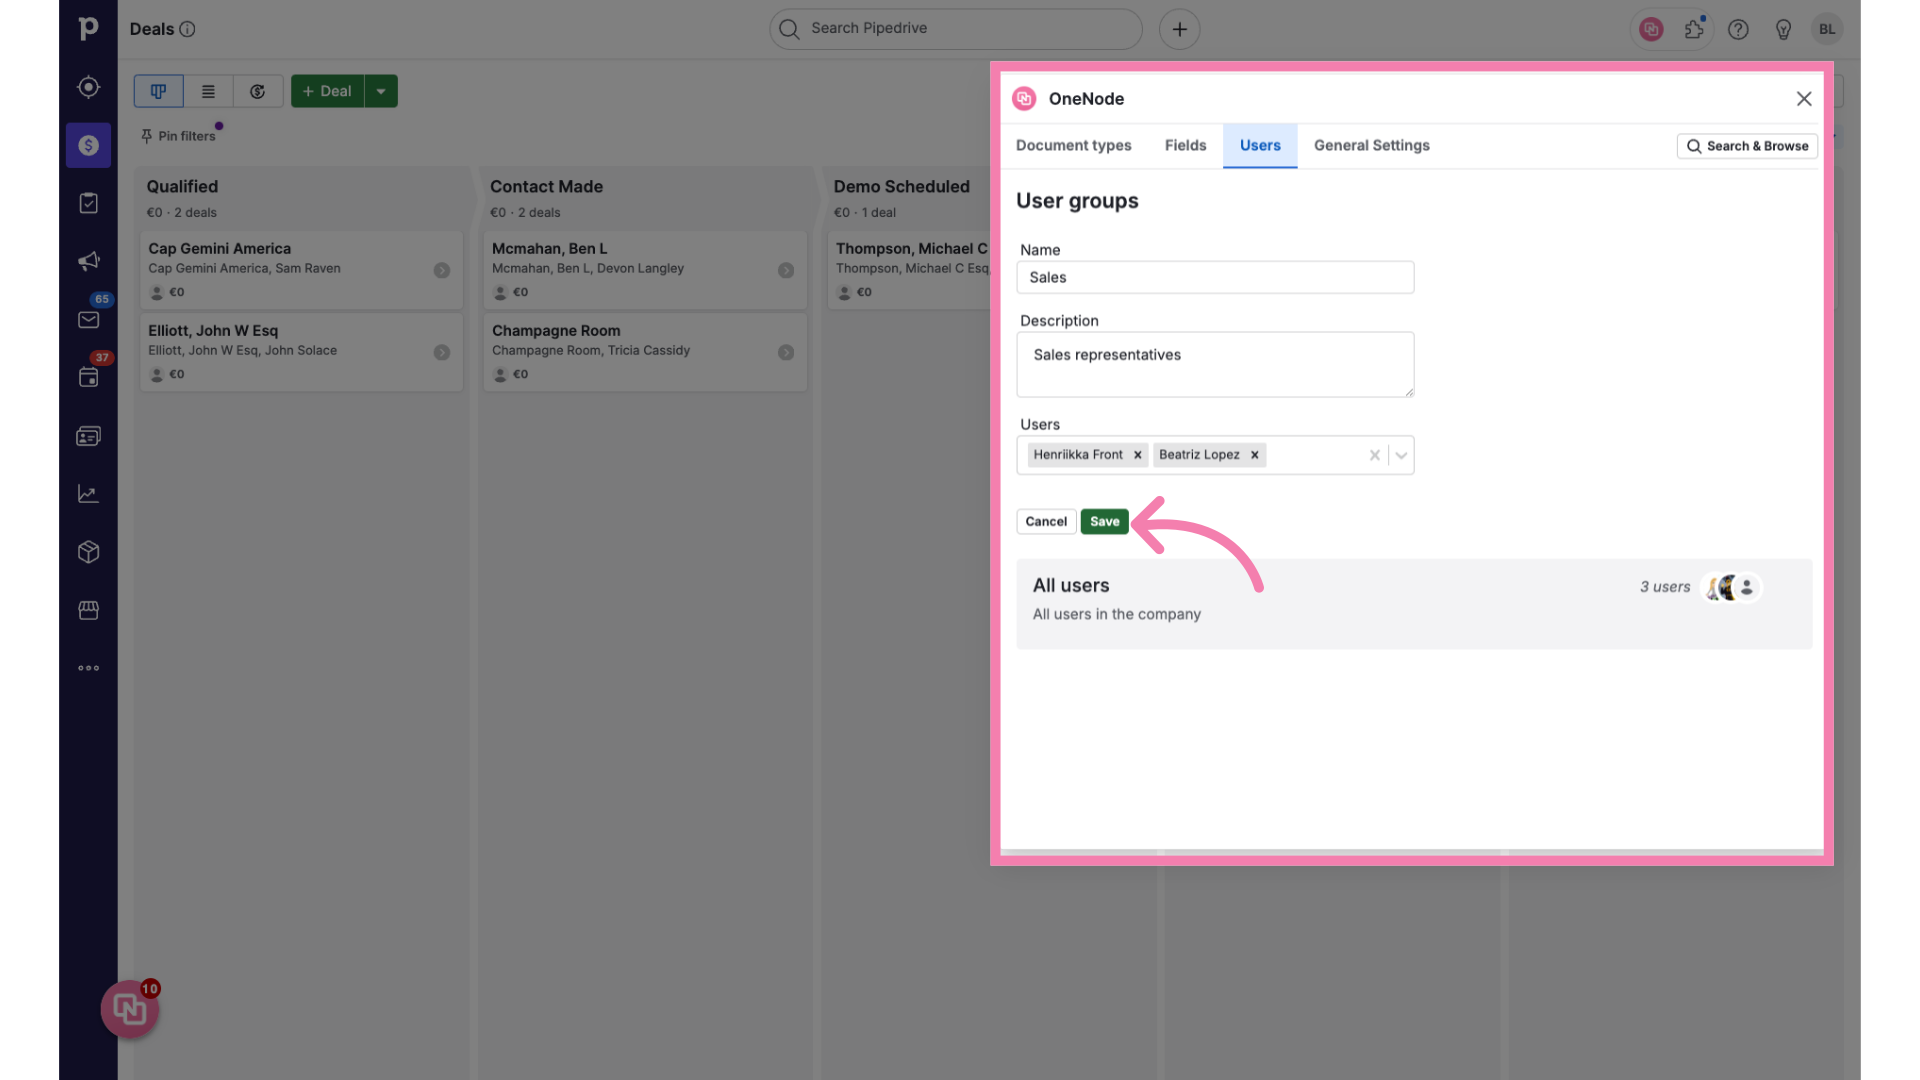Open the Pipedrive logo home

point(88,29)
